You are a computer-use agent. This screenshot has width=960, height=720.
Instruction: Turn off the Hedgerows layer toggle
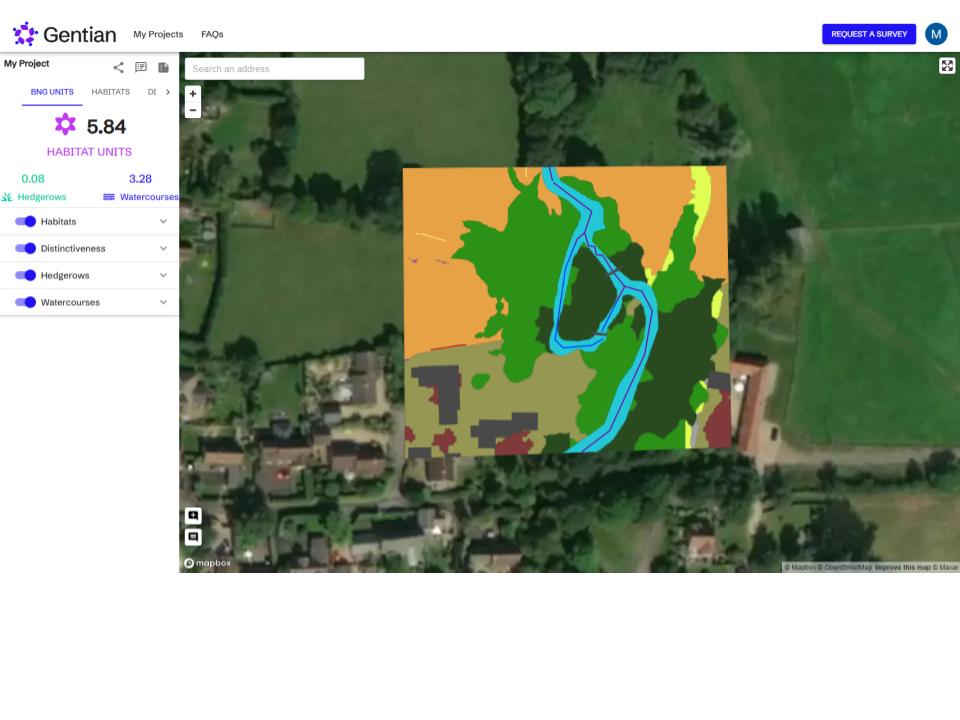[26, 276]
